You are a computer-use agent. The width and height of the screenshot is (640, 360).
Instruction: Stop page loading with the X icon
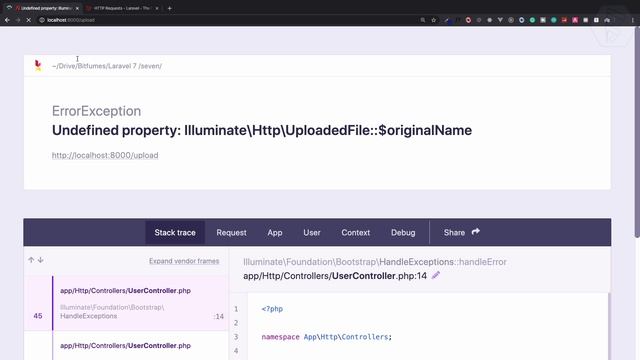click(29, 20)
